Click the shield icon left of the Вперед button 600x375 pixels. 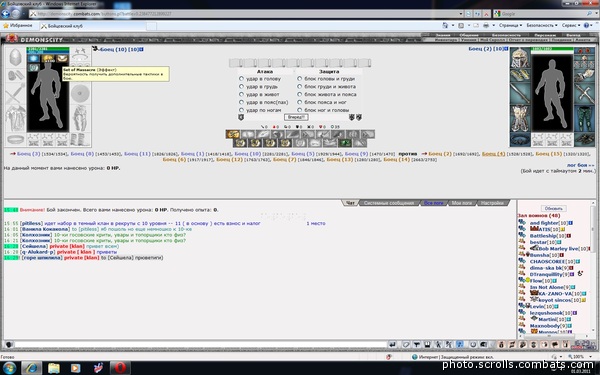click(241, 117)
